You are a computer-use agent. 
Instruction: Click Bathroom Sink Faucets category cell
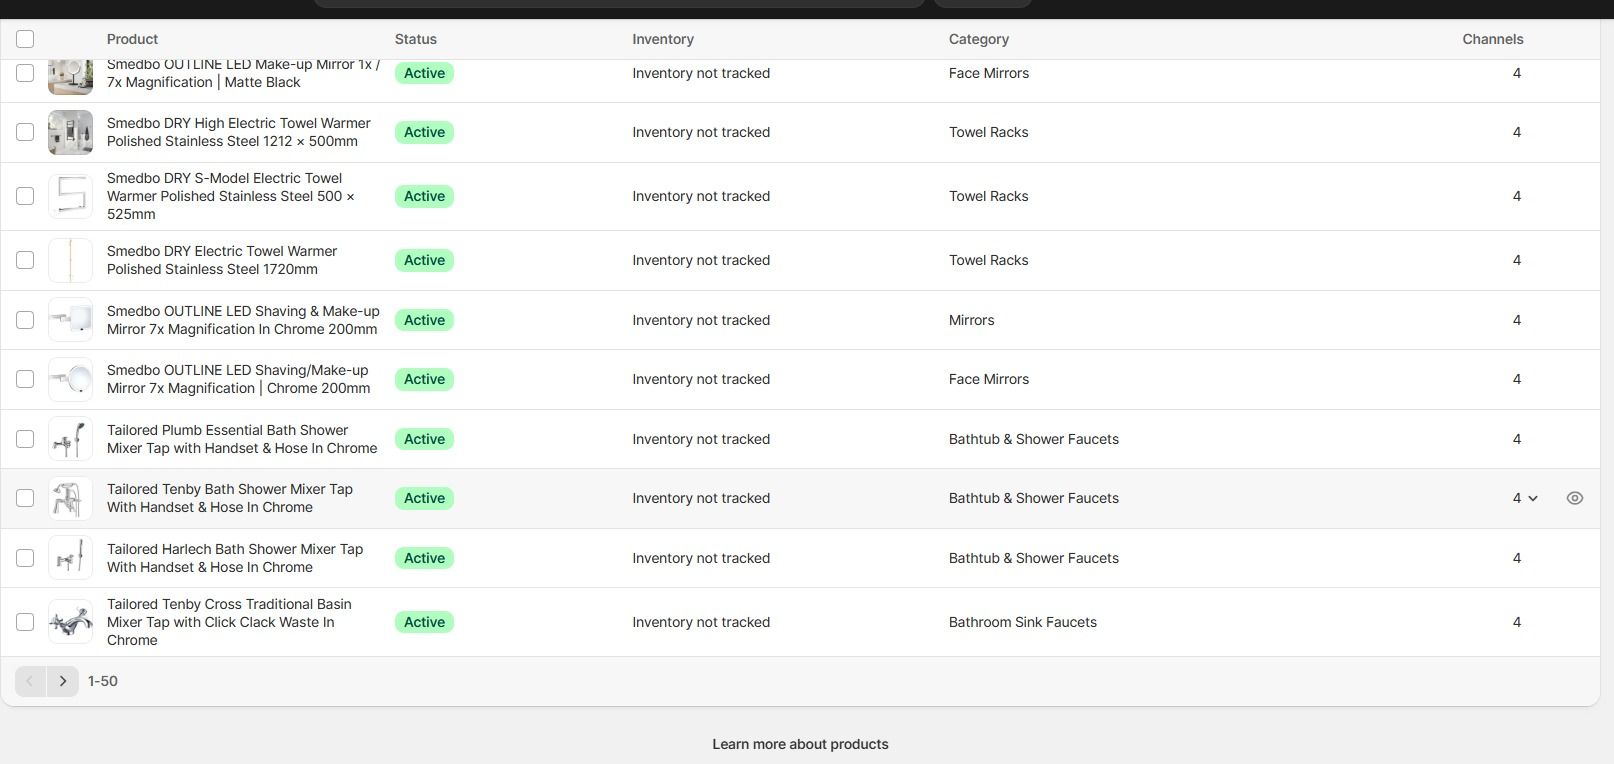tap(1023, 622)
